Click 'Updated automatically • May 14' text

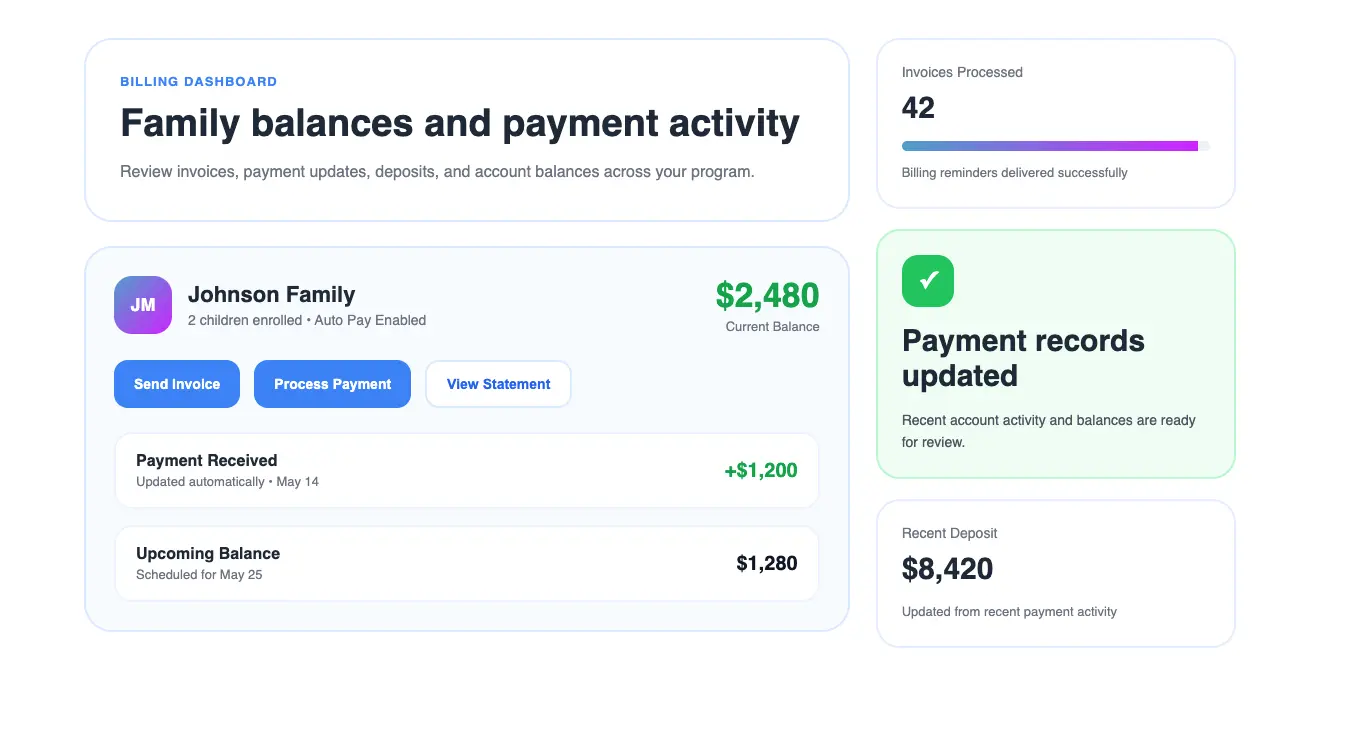pos(227,481)
